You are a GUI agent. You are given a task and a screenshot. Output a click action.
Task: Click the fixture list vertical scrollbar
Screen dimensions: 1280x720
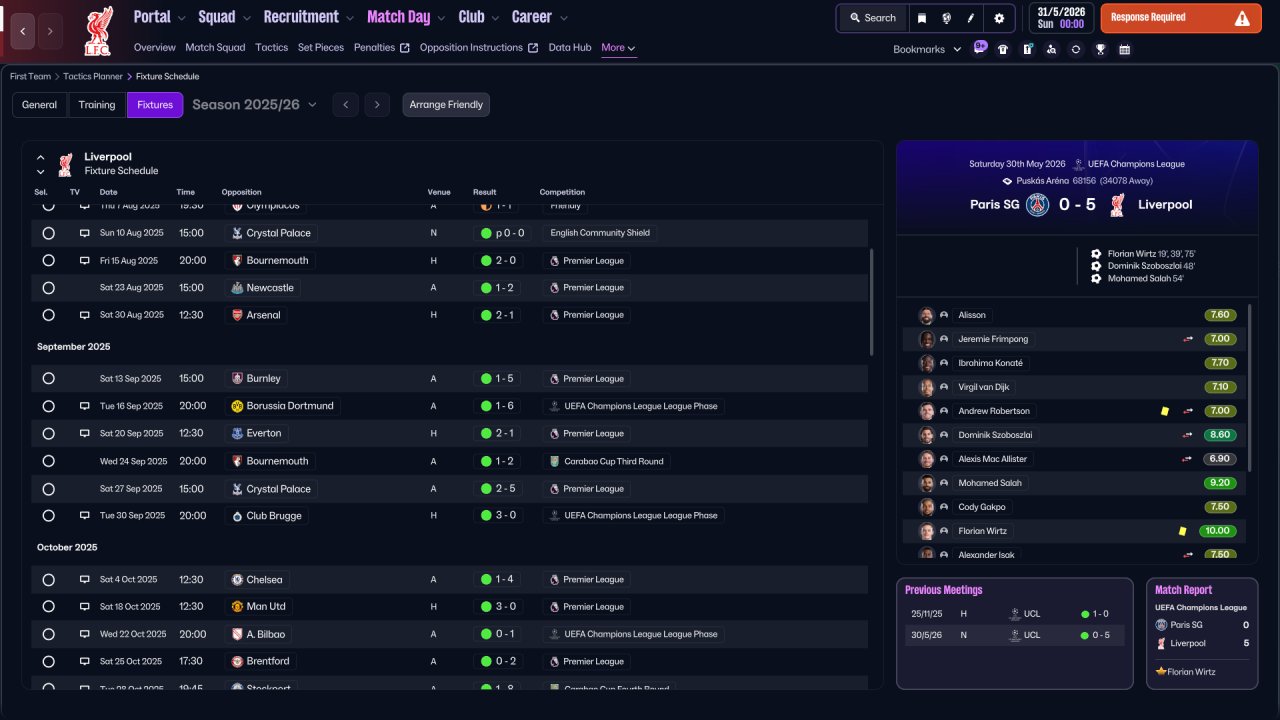pos(872,302)
